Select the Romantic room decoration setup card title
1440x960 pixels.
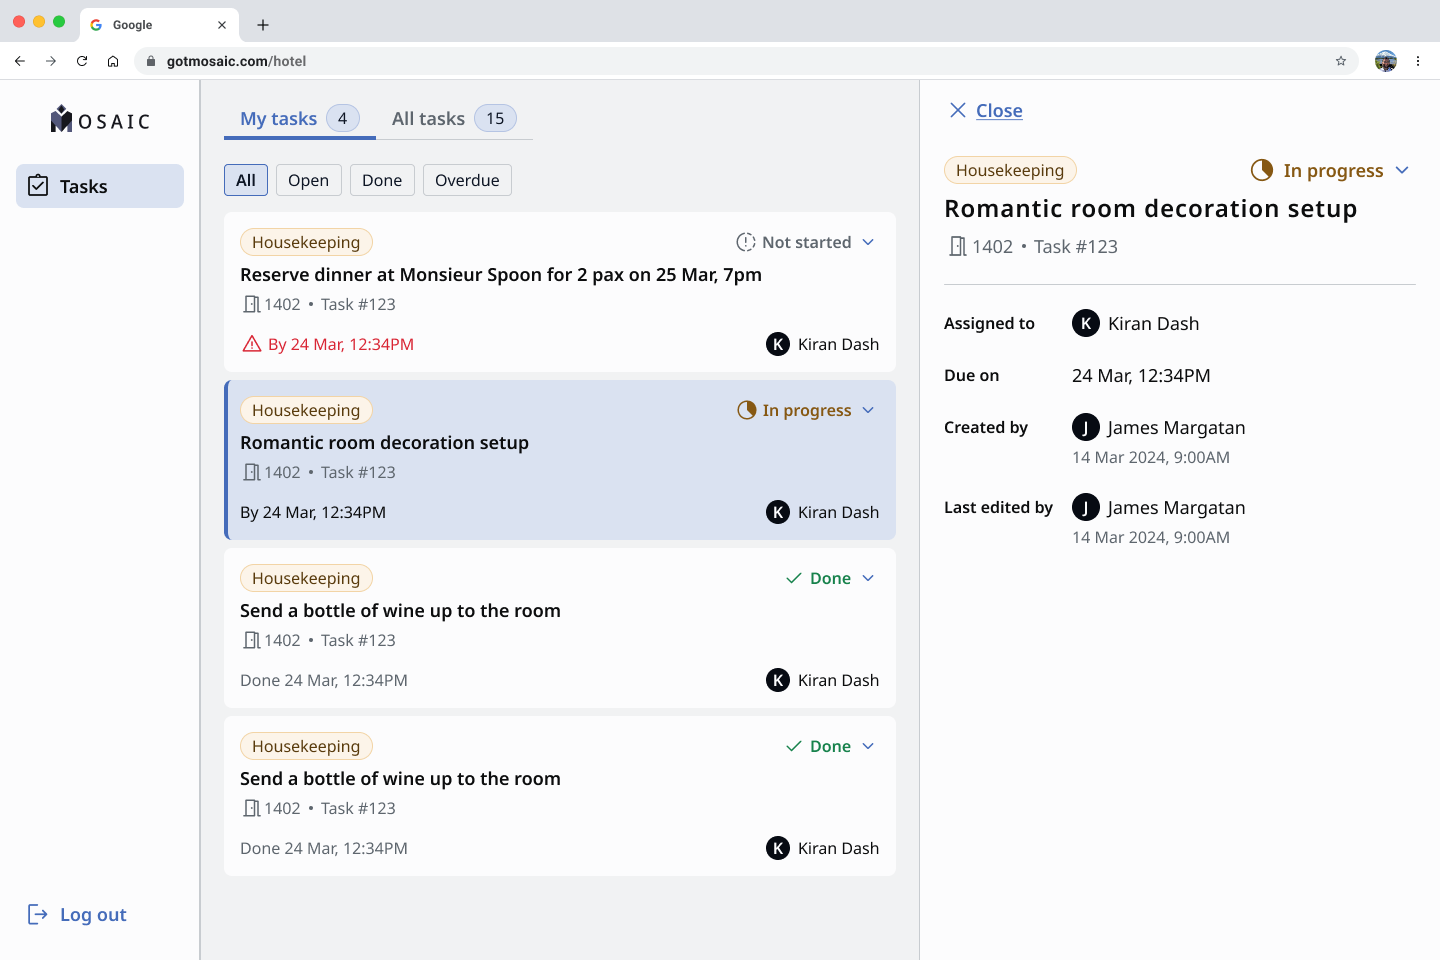click(x=384, y=442)
